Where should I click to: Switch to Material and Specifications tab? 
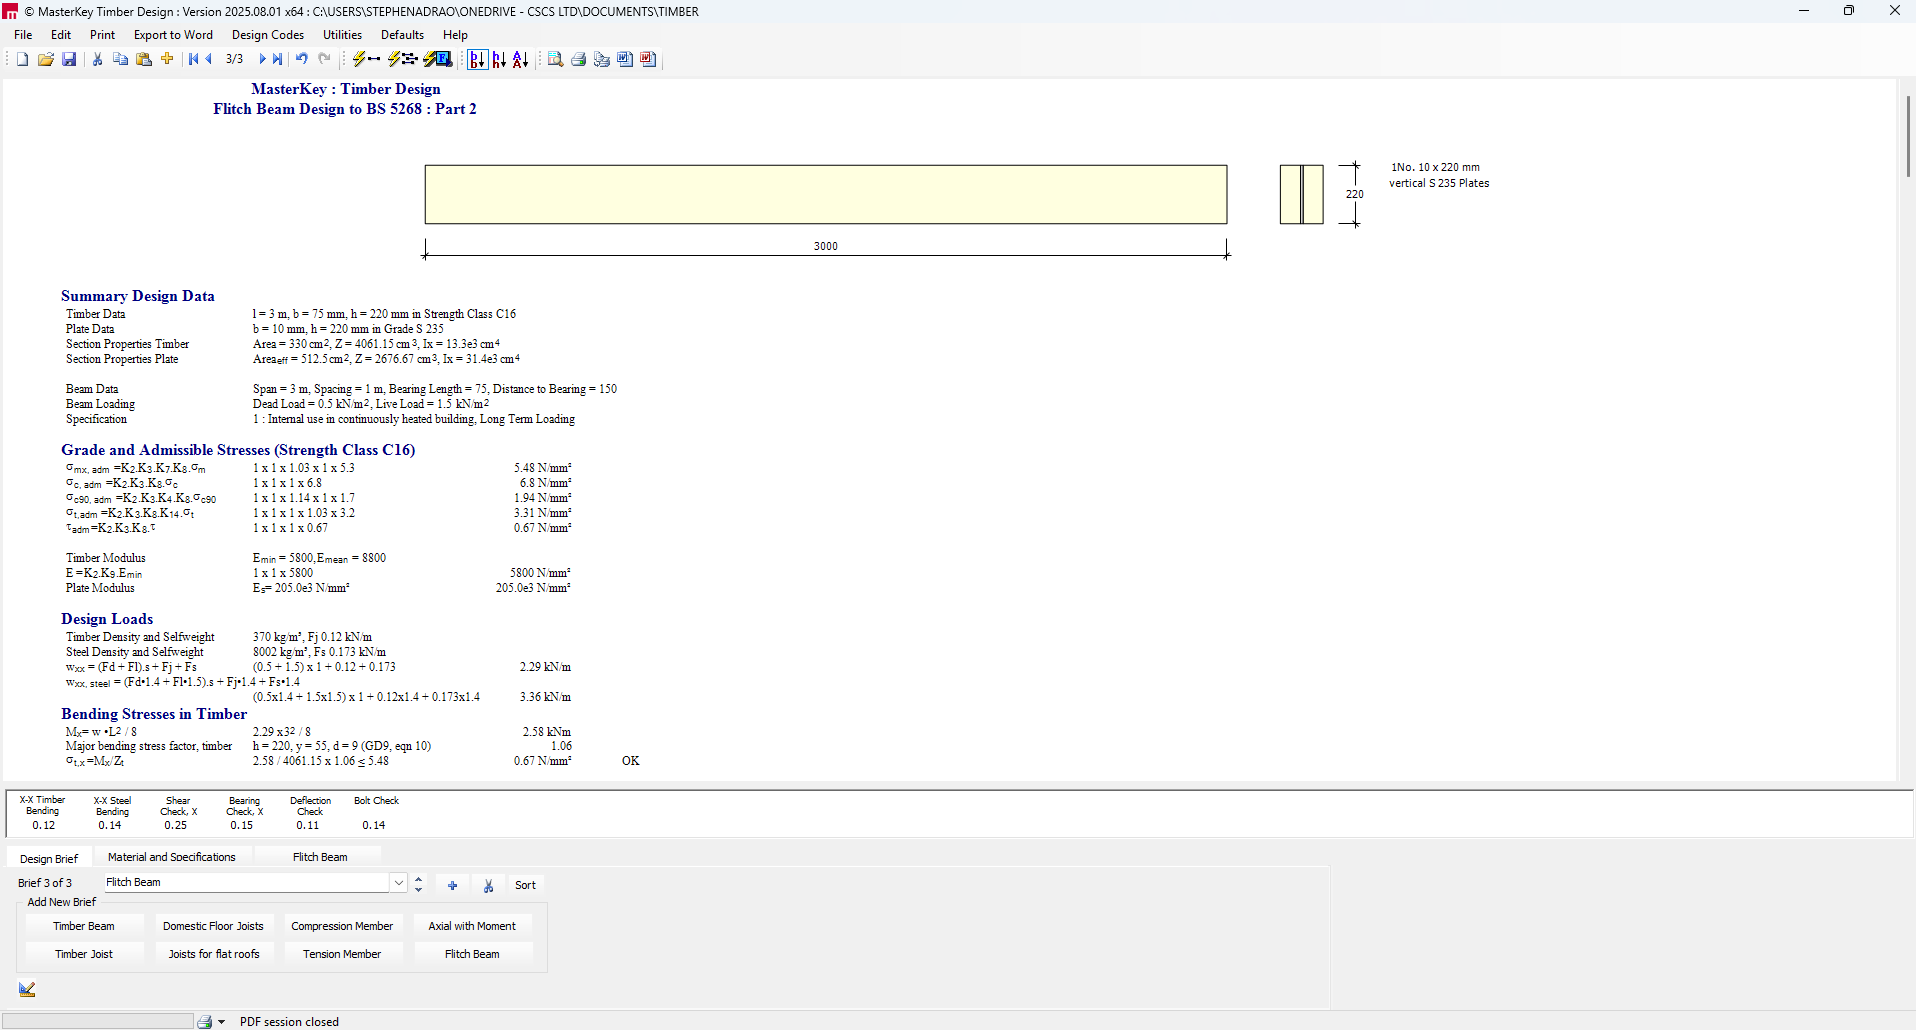172,857
